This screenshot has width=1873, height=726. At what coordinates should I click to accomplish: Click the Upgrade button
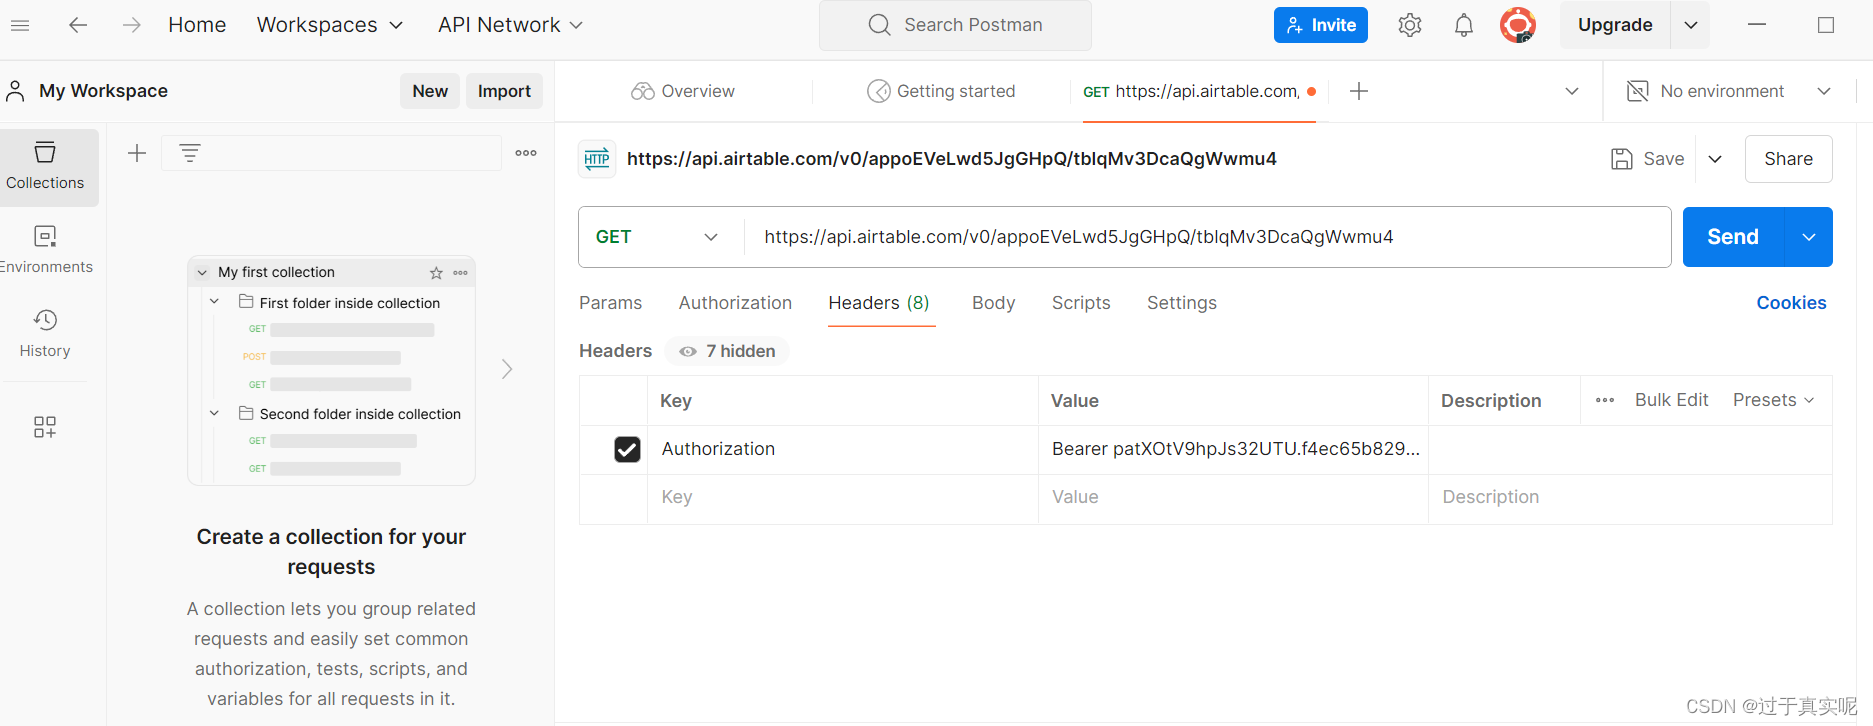point(1615,25)
